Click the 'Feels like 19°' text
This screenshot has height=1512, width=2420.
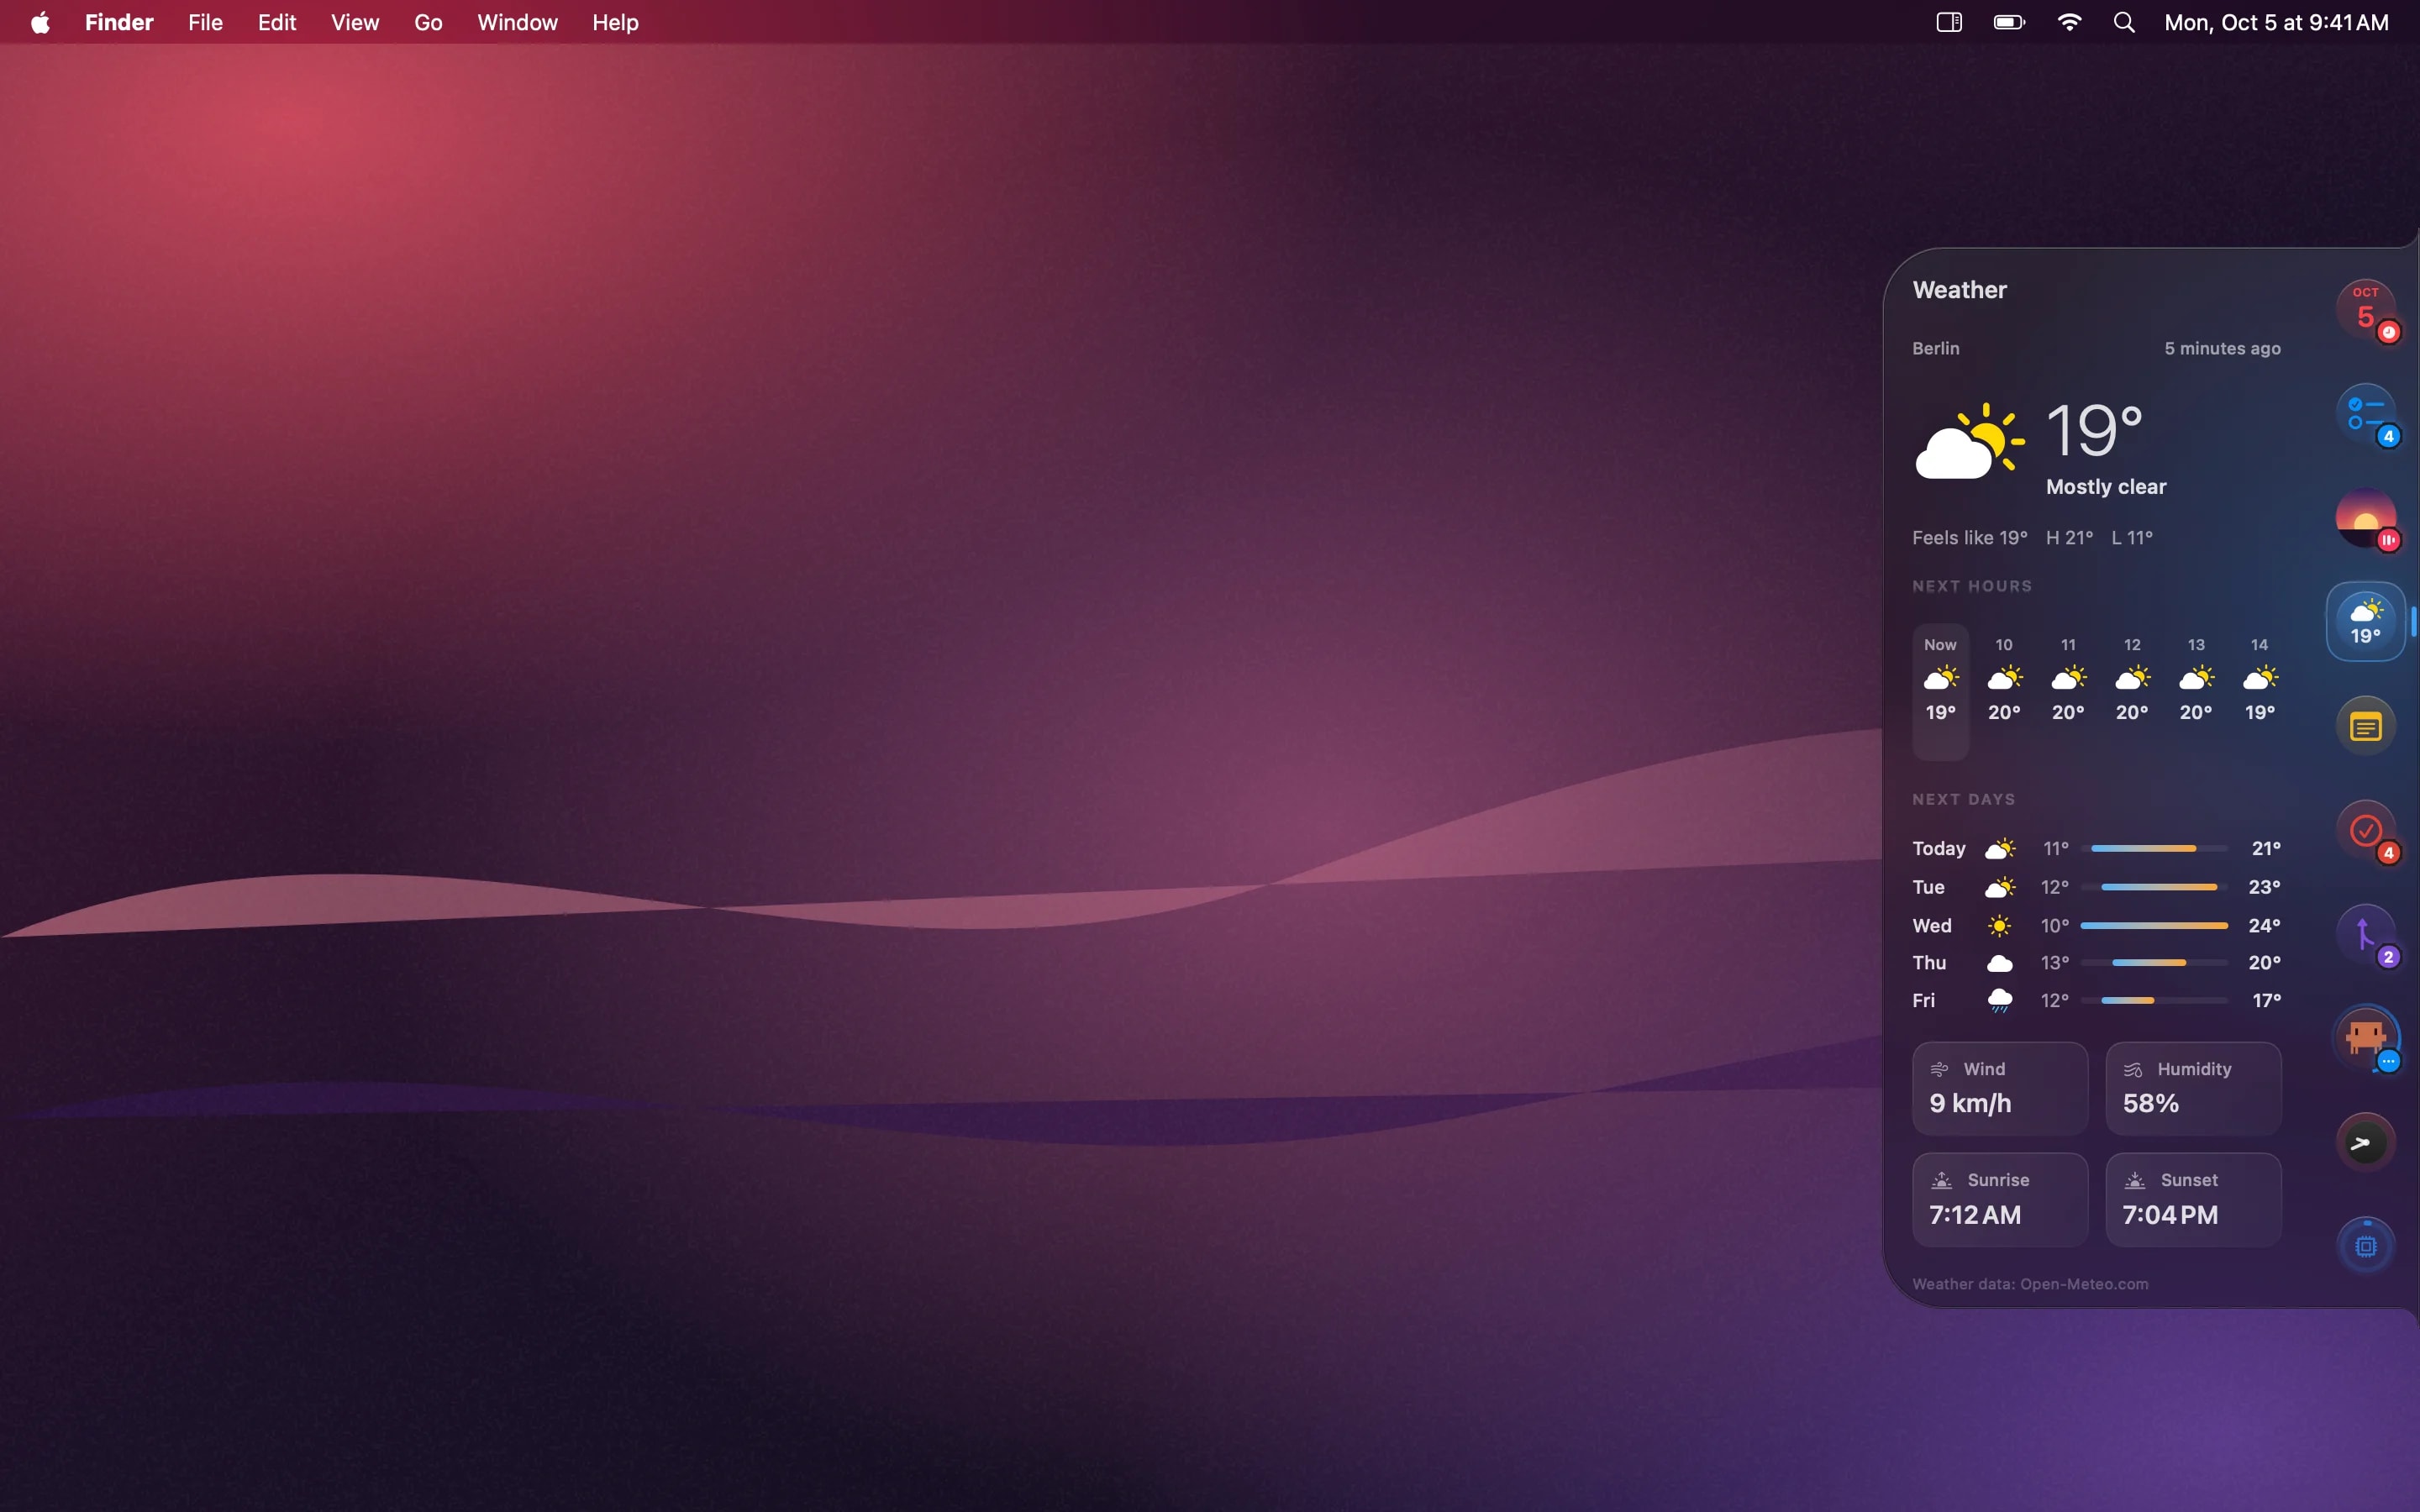coord(1969,538)
